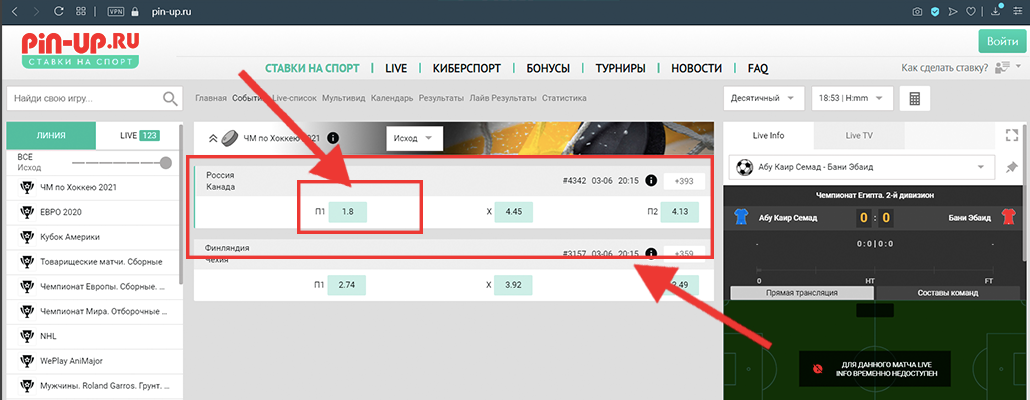The image size is (1030, 400).
Task: Open Статистика link
Action: 564,99
